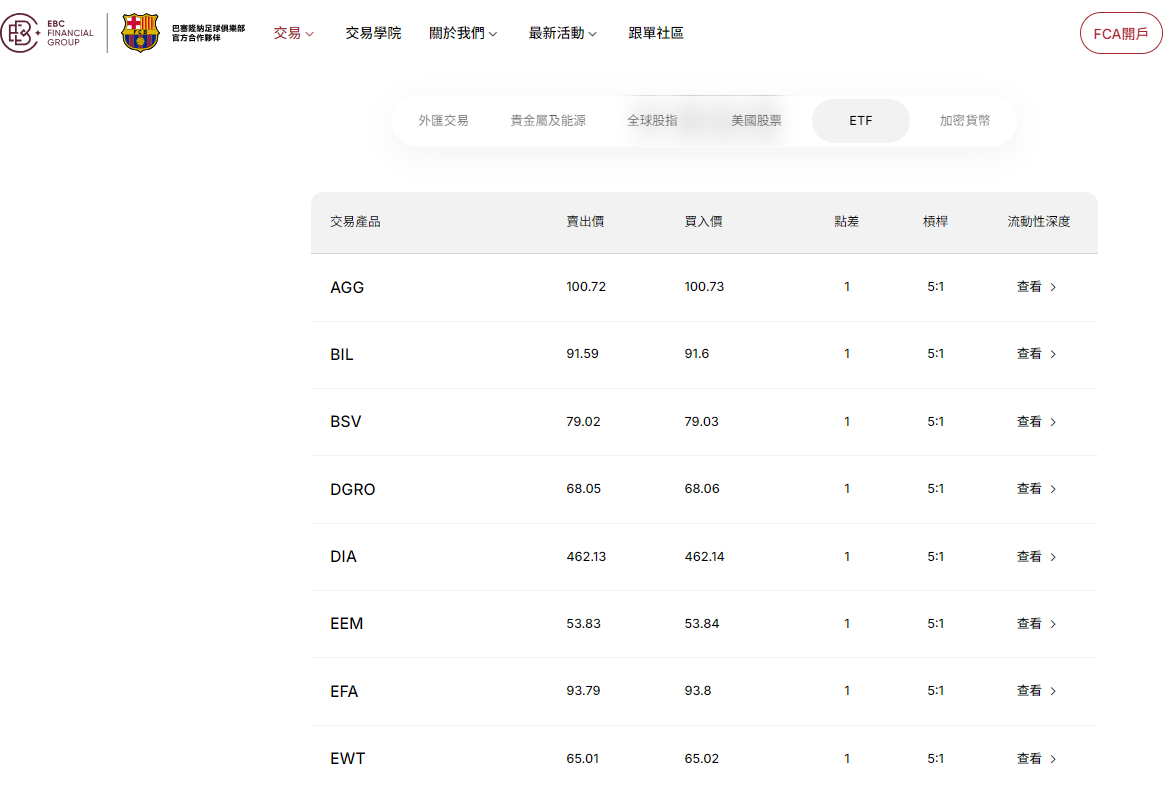
Task: View liquidity depth for EEM
Action: point(1036,624)
